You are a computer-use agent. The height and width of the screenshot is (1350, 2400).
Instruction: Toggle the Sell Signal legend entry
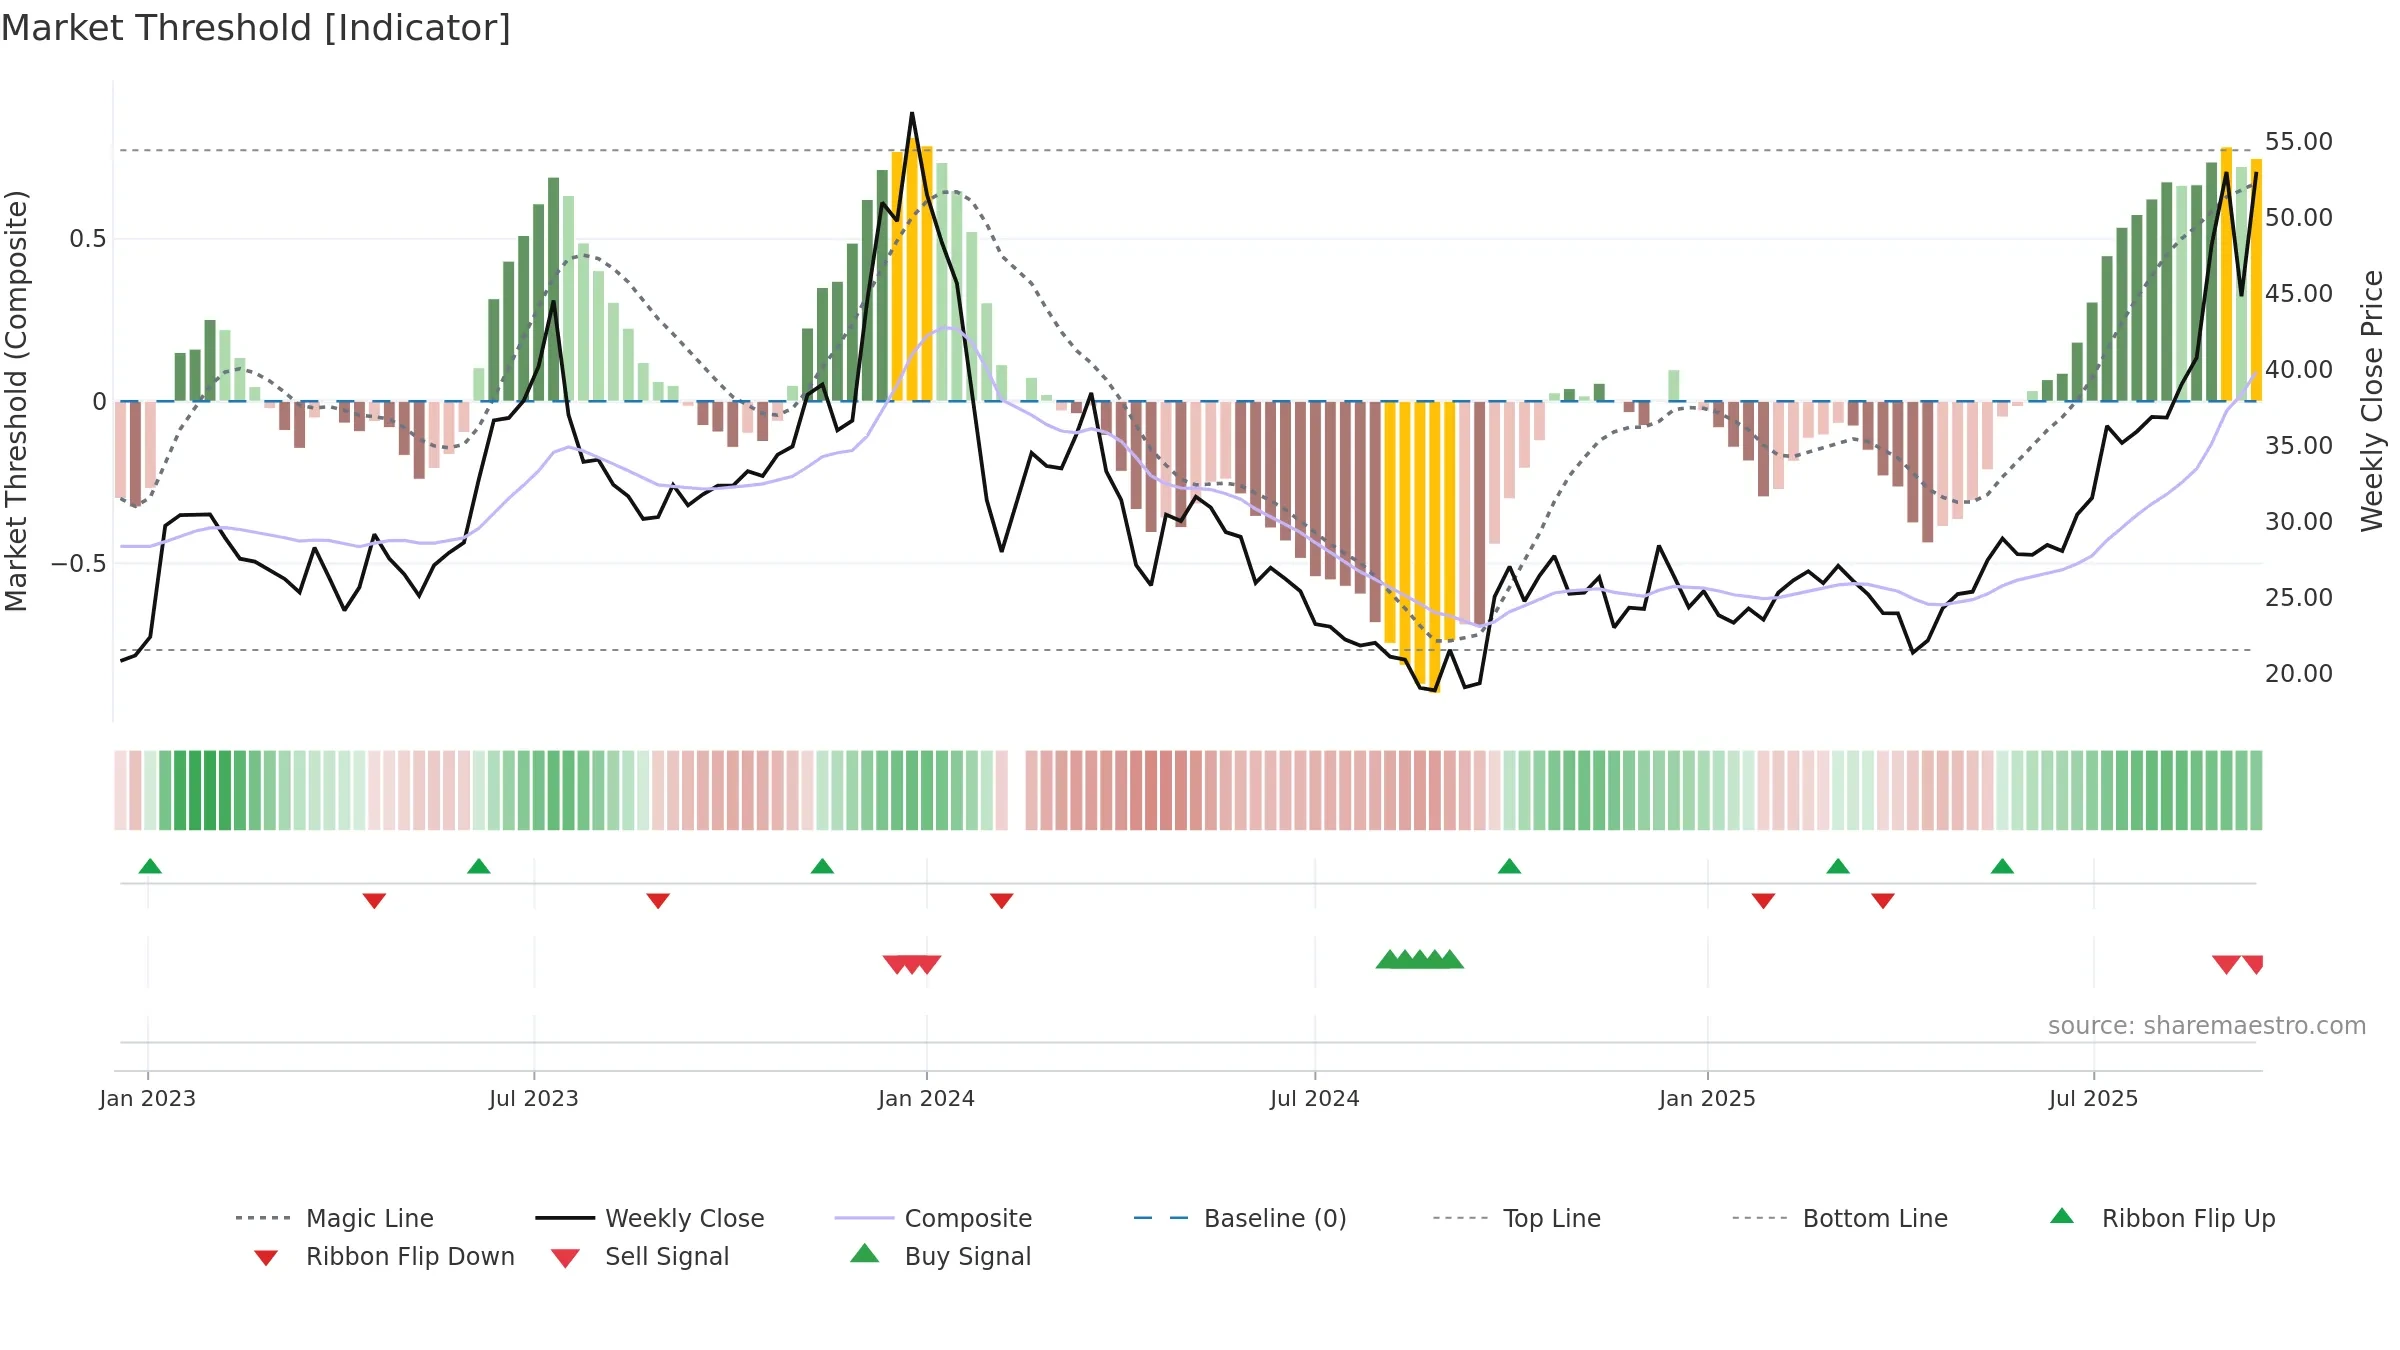click(x=640, y=1257)
